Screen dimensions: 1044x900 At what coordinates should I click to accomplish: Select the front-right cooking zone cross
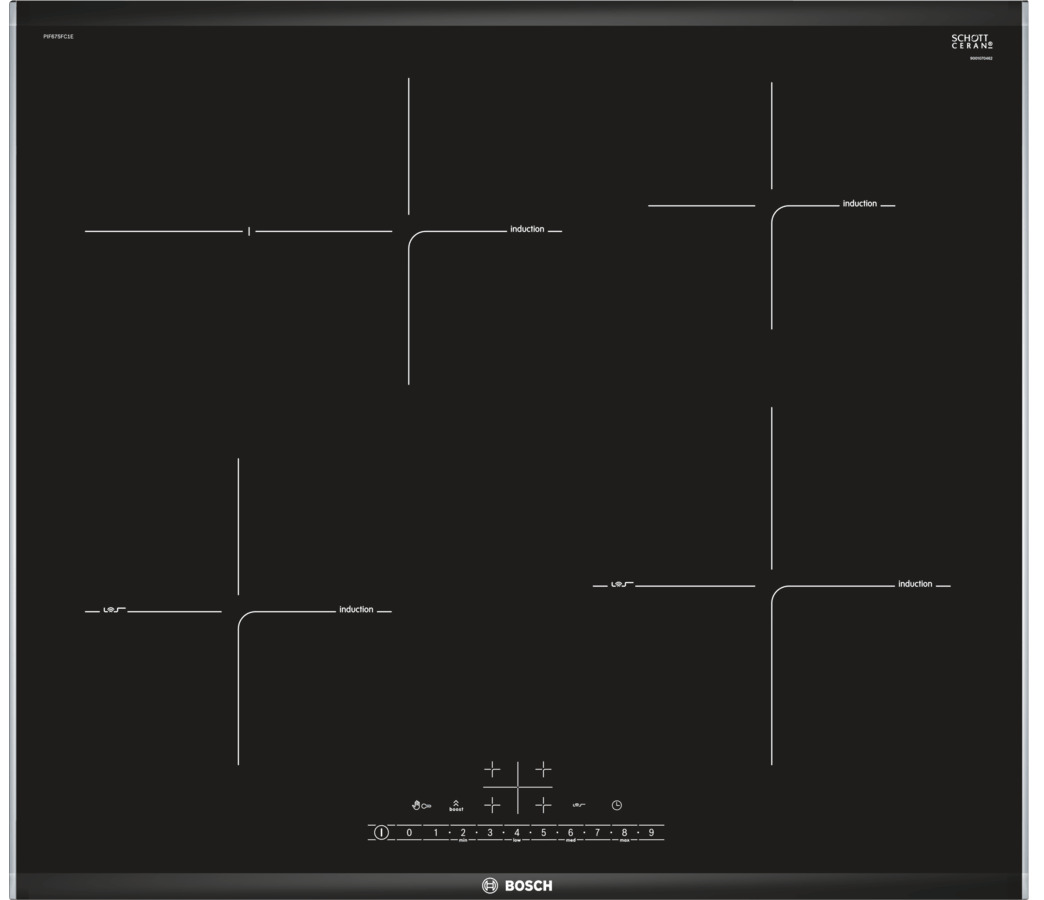click(543, 805)
